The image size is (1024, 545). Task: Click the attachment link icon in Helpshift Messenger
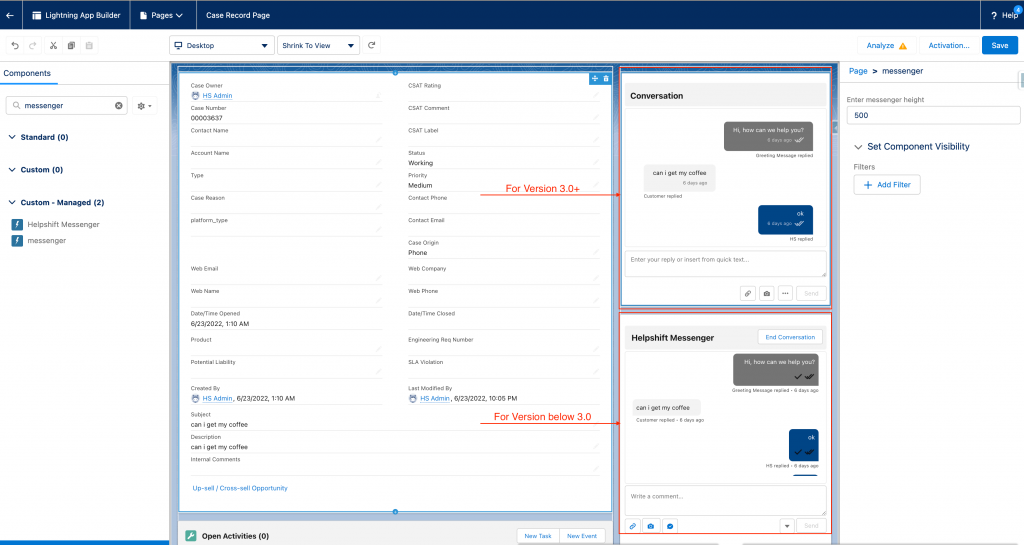[633, 526]
